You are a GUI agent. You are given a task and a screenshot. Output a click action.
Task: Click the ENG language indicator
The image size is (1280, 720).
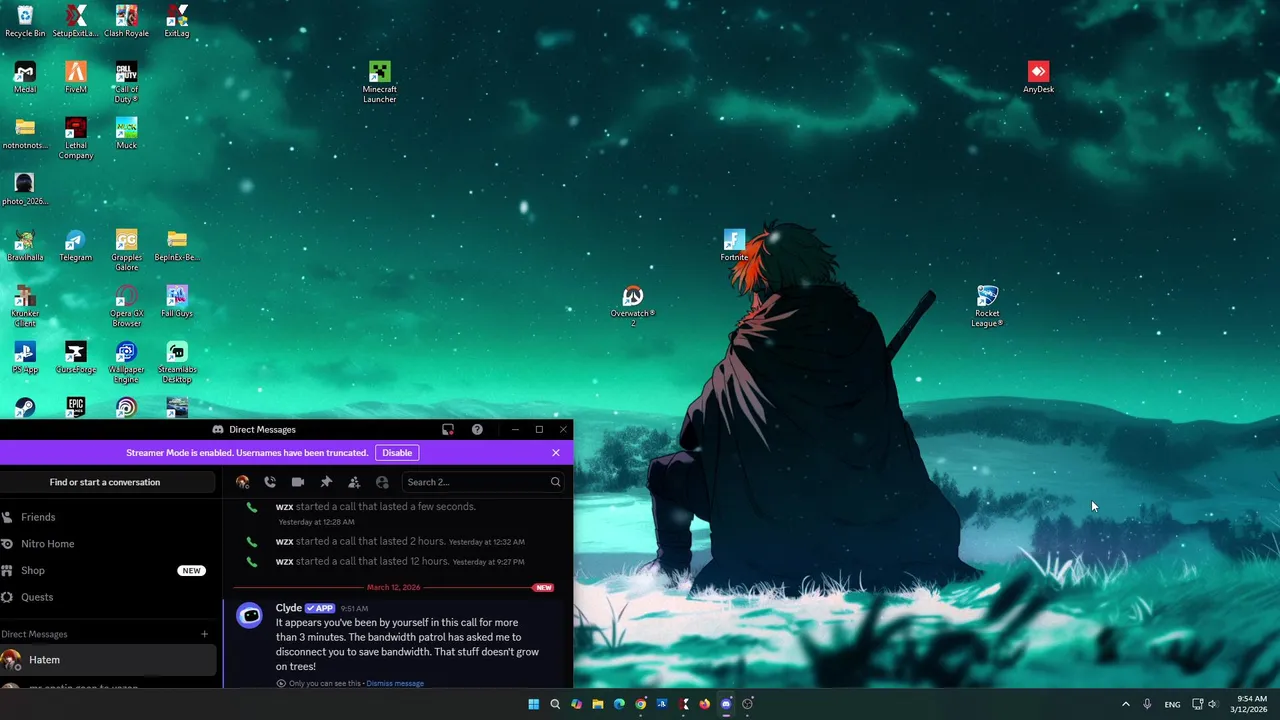1172,704
